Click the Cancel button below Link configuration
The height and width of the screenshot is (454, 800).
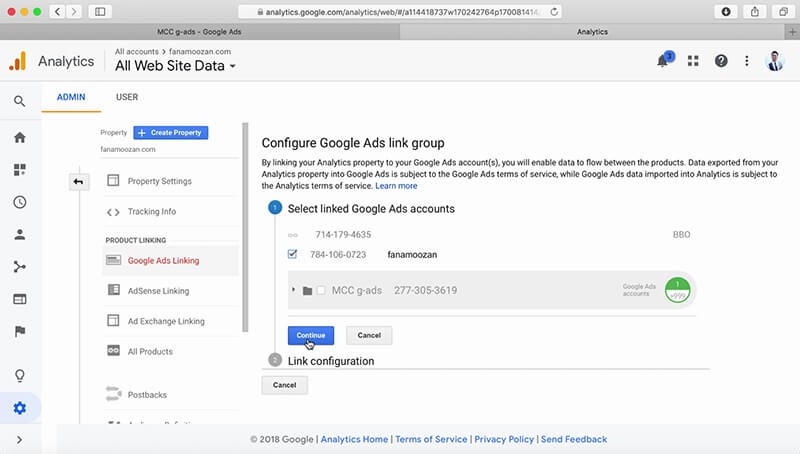[x=285, y=385]
